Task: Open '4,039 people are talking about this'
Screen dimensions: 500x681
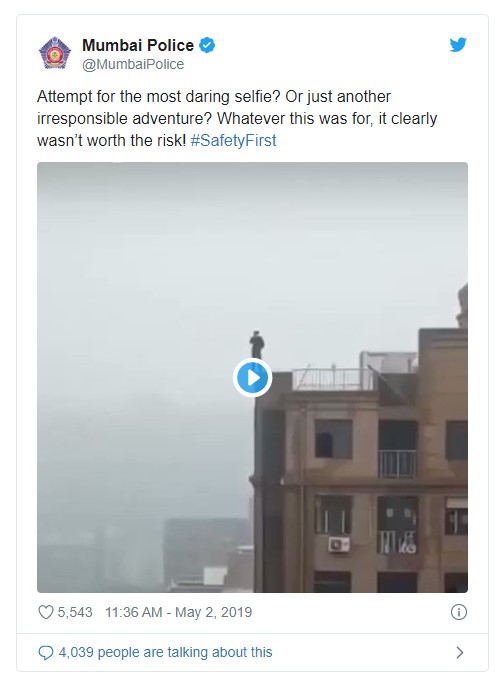Action: [x=166, y=652]
